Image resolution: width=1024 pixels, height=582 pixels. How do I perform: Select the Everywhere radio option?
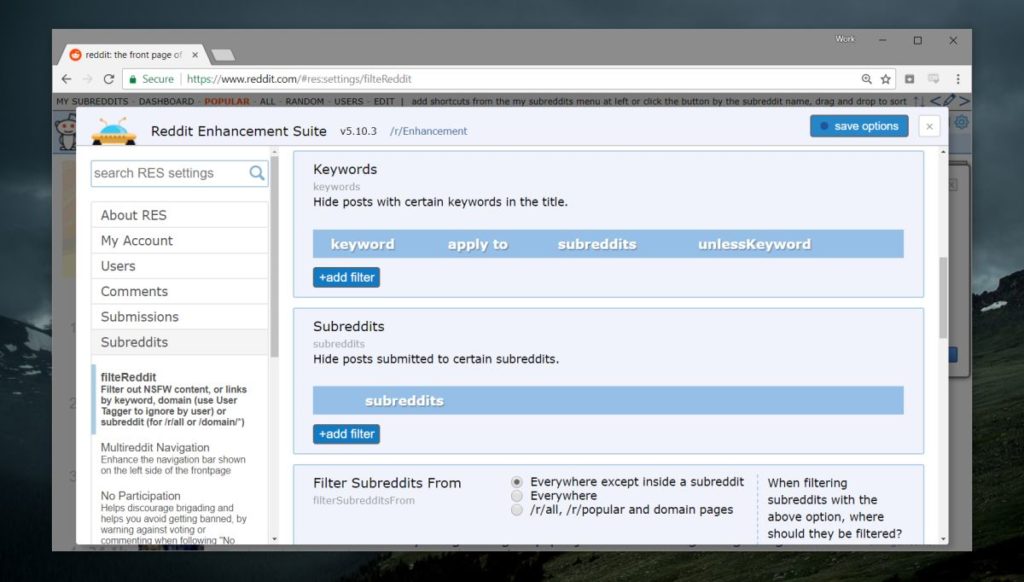click(x=517, y=496)
